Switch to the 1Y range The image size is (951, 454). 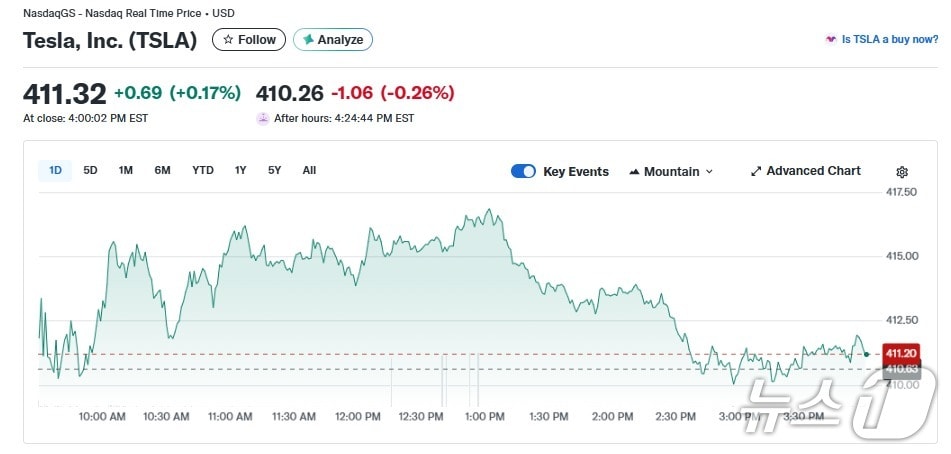(240, 170)
